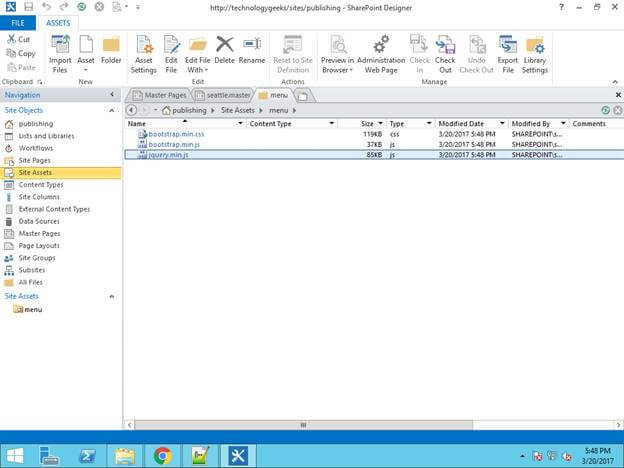The image size is (624, 468).
Task: Collapse the Navigation pane
Action: pyautogui.click(x=112, y=94)
